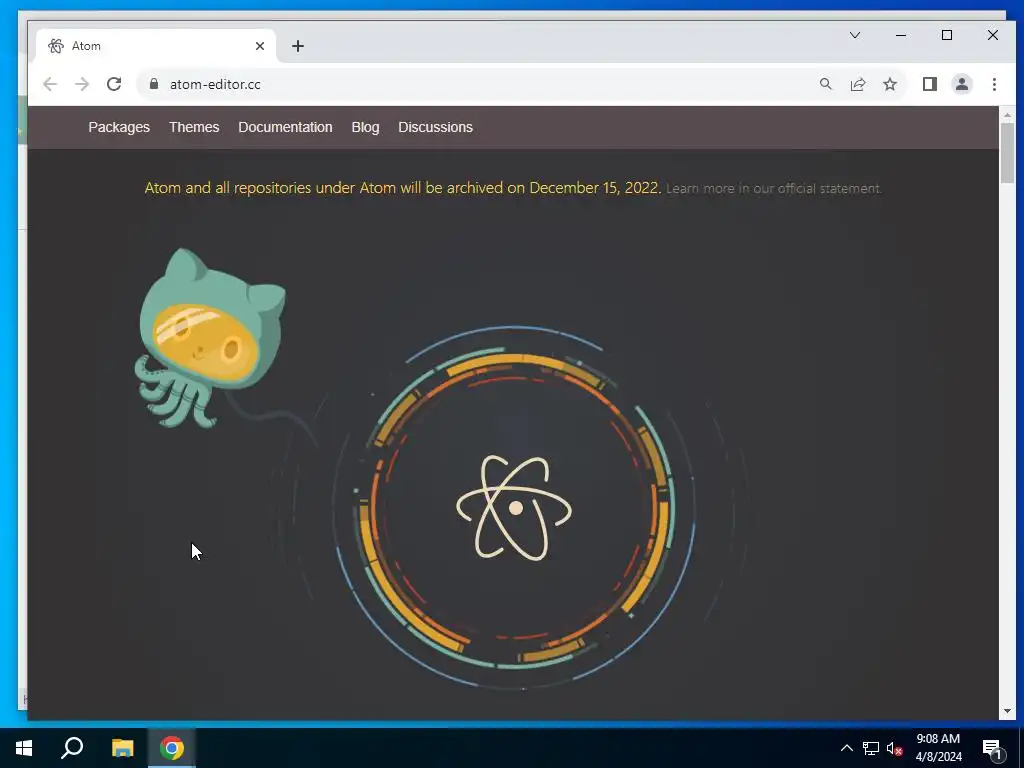Open the clock showing 9:08 AM

[x=938, y=748]
